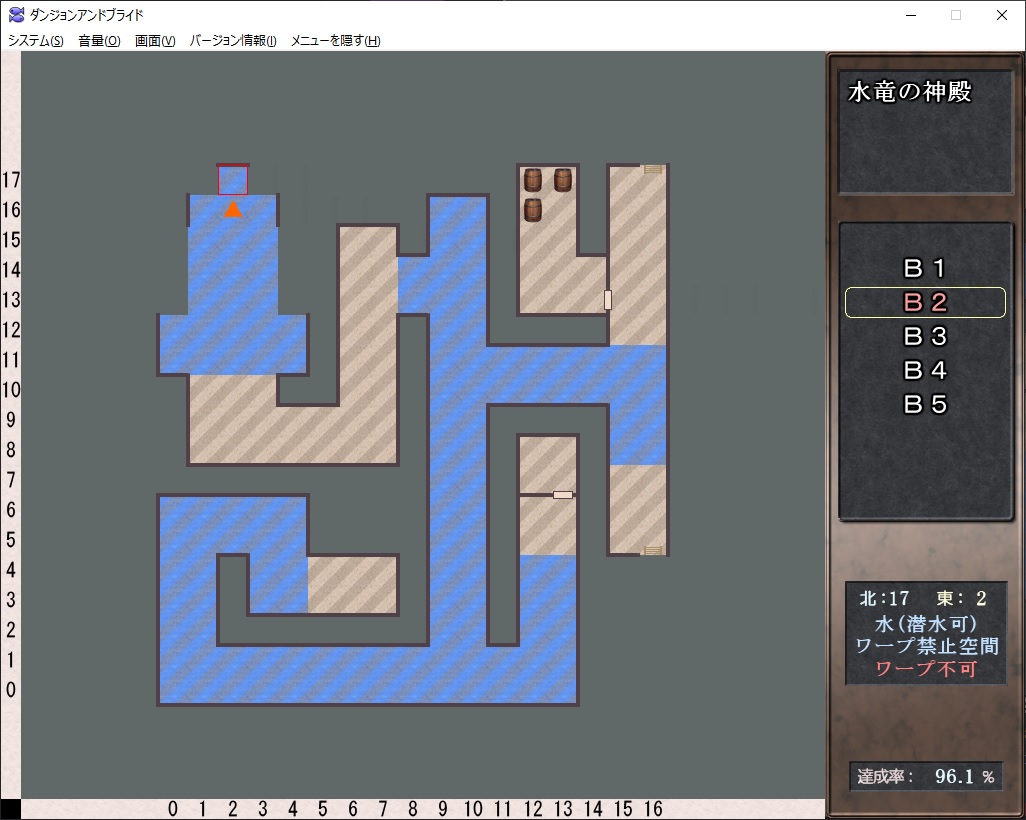
Task: Click column number 8 on the bottom axis
Action: point(413,810)
